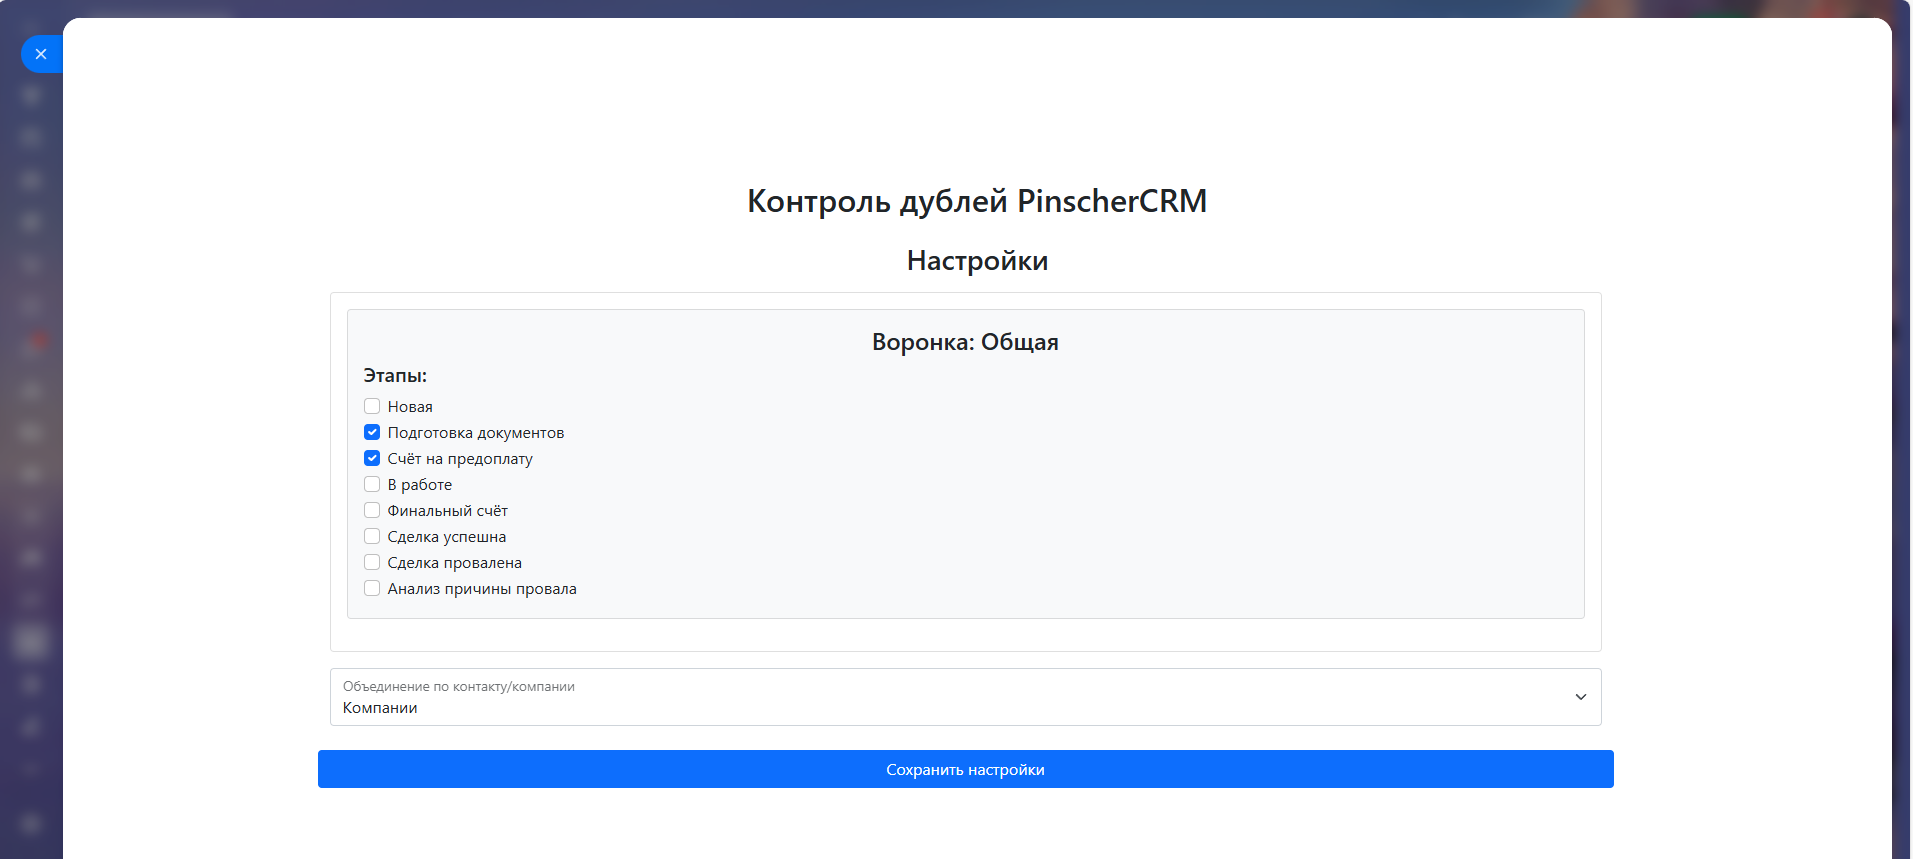The height and width of the screenshot is (859, 1913).
Task: Click the Сохранить настройки button
Action: [x=965, y=769]
